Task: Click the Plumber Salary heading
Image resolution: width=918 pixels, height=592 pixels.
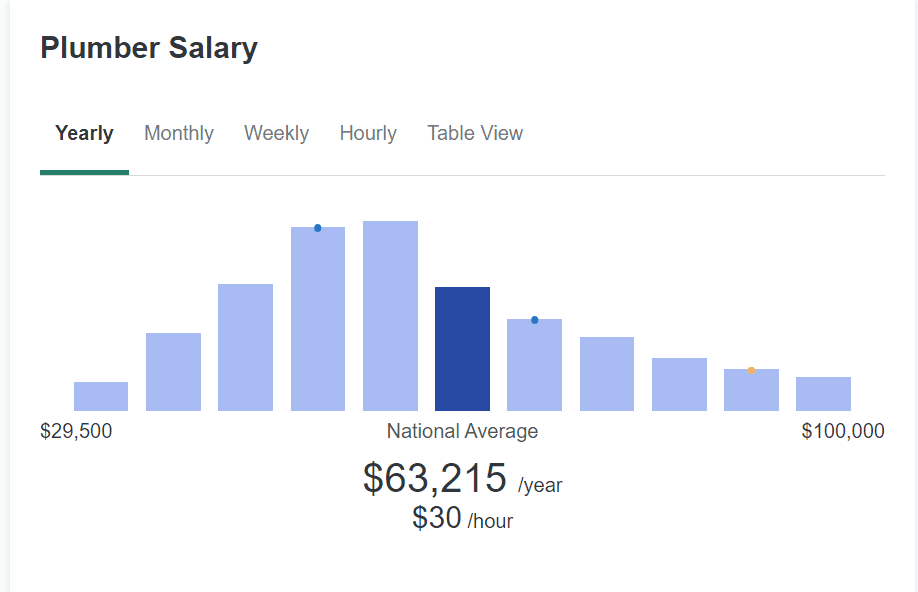Action: click(149, 48)
